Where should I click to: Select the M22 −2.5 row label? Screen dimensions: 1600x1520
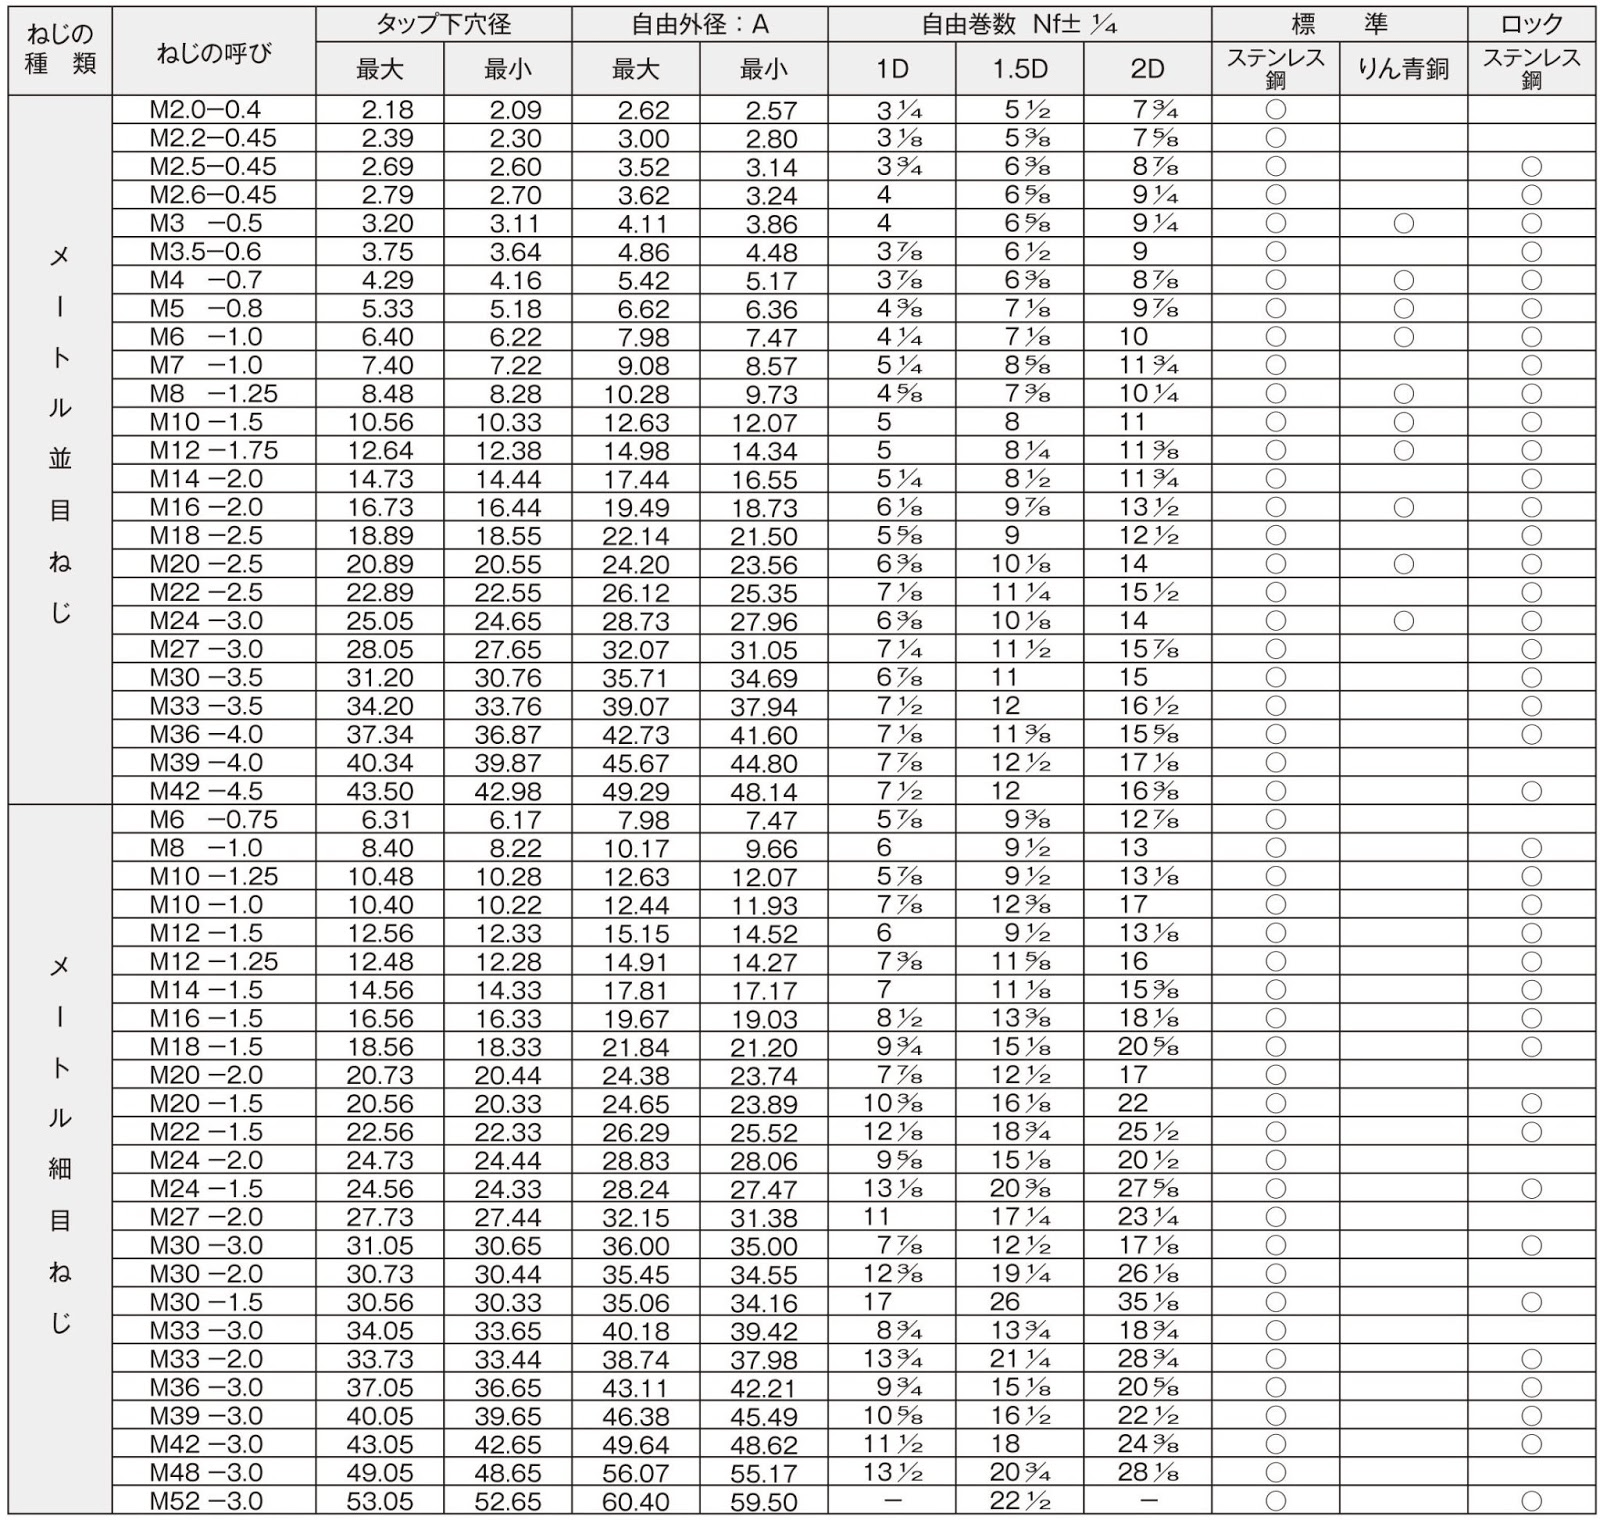[205, 593]
